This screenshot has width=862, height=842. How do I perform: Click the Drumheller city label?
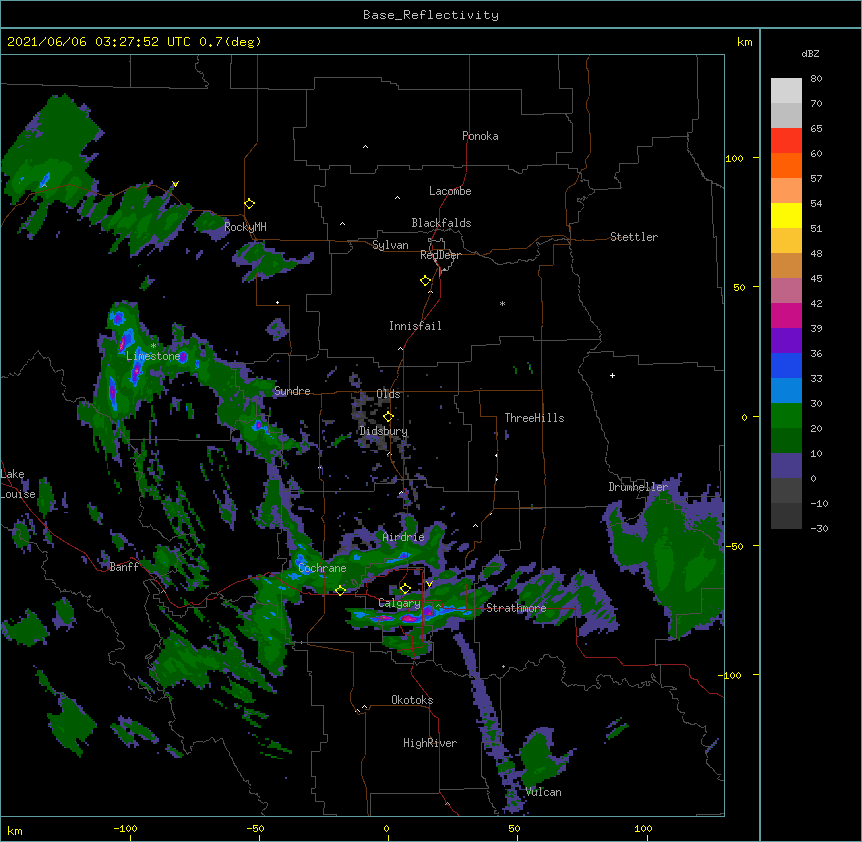coord(638,487)
